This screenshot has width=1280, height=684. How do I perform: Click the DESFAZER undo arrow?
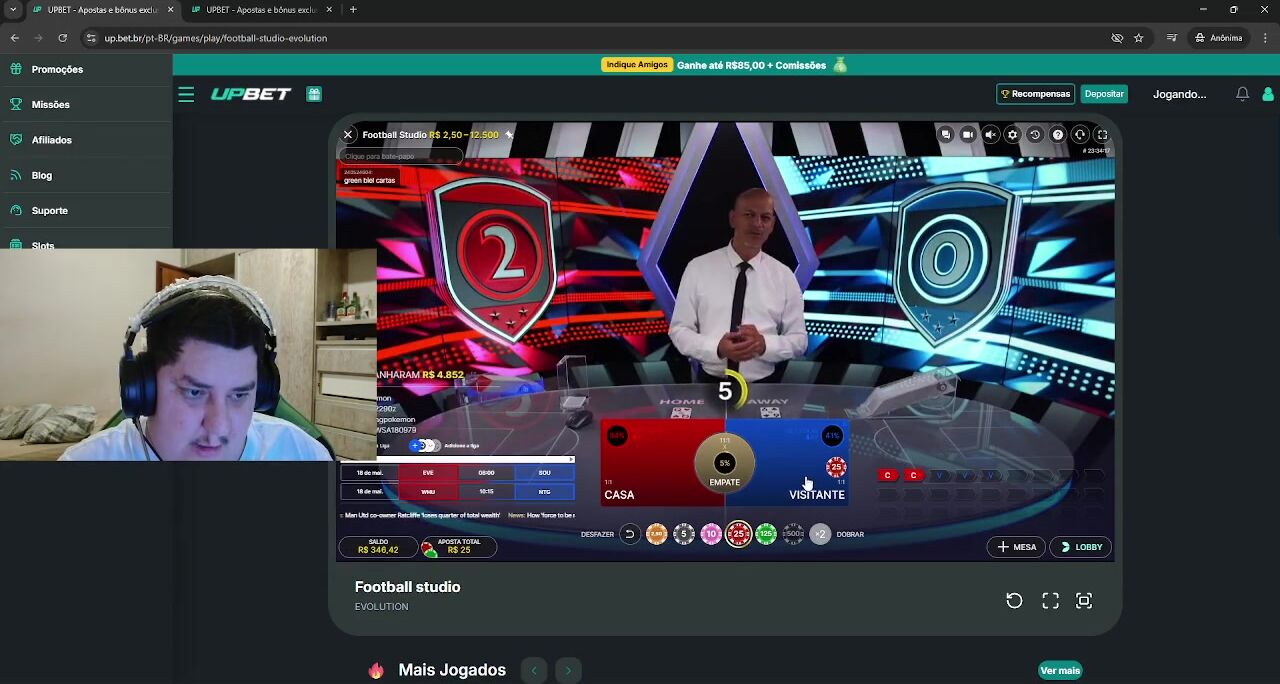[629, 534]
